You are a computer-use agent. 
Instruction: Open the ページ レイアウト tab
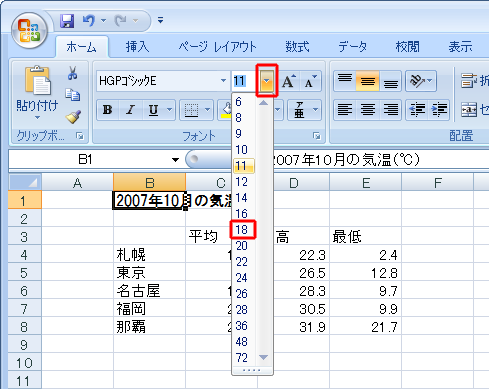217,47
